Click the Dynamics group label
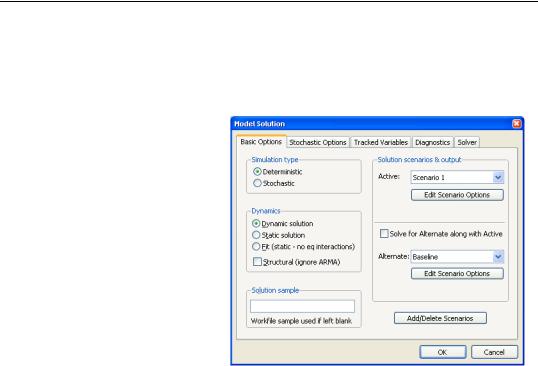 click(x=266, y=211)
